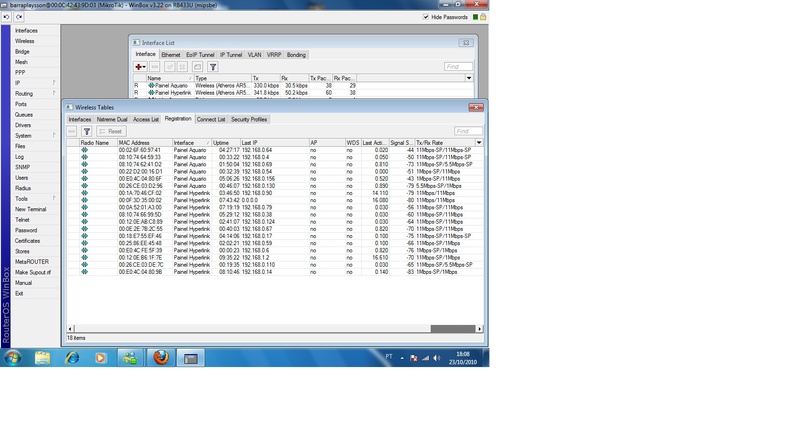Click the network signal icon in system tray
This screenshot has width=800, height=433.
click(425, 358)
